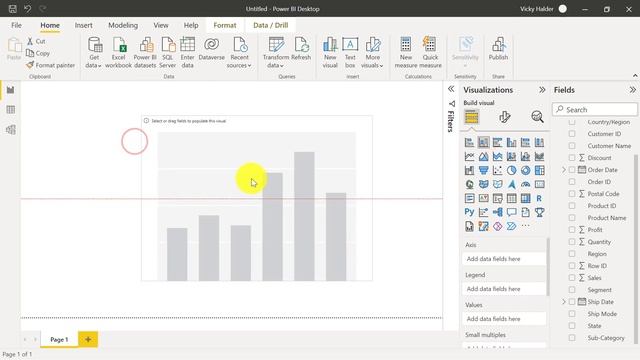Select the line chart visual icon
The width and height of the screenshot is (640, 360).
coord(469,156)
